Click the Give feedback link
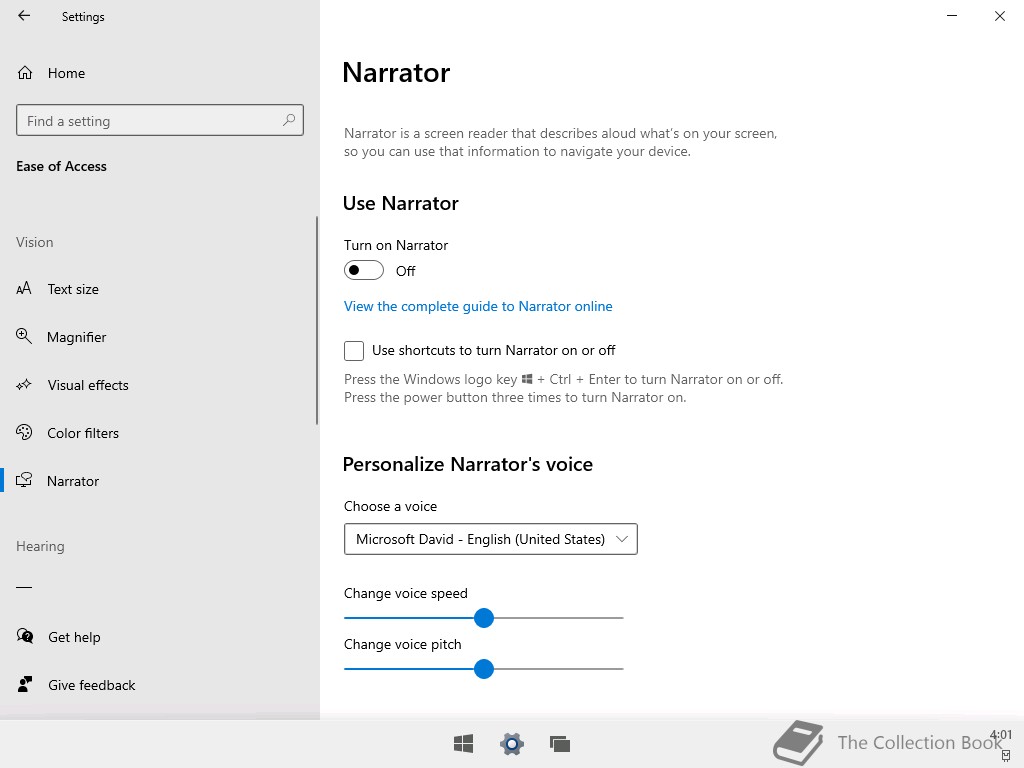This screenshot has height=768, width=1024. pos(92,685)
